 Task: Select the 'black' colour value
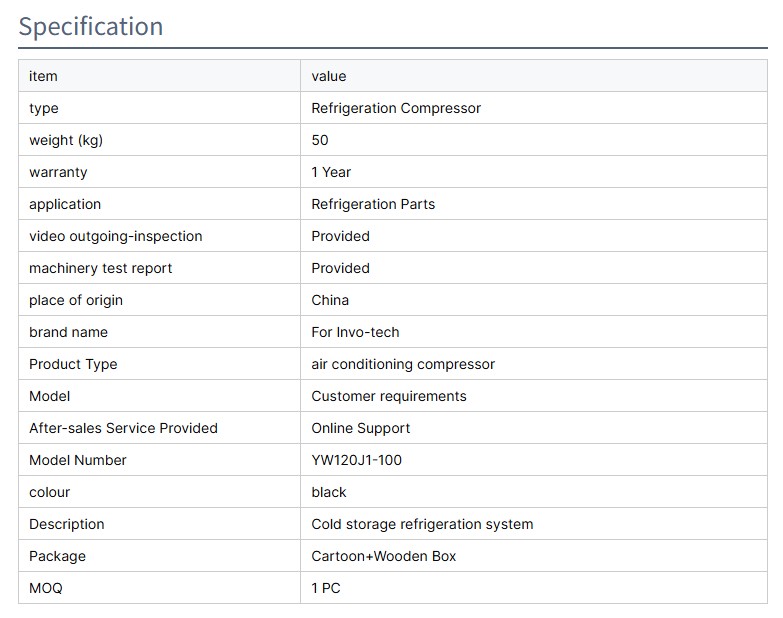tap(329, 492)
